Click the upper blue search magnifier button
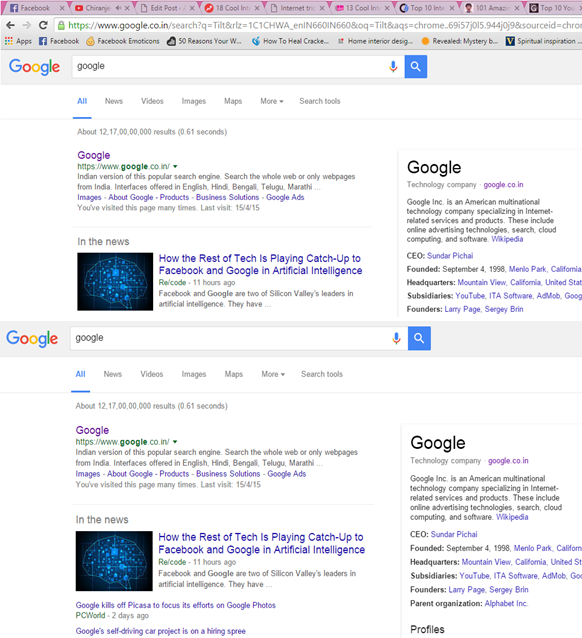 (x=416, y=66)
